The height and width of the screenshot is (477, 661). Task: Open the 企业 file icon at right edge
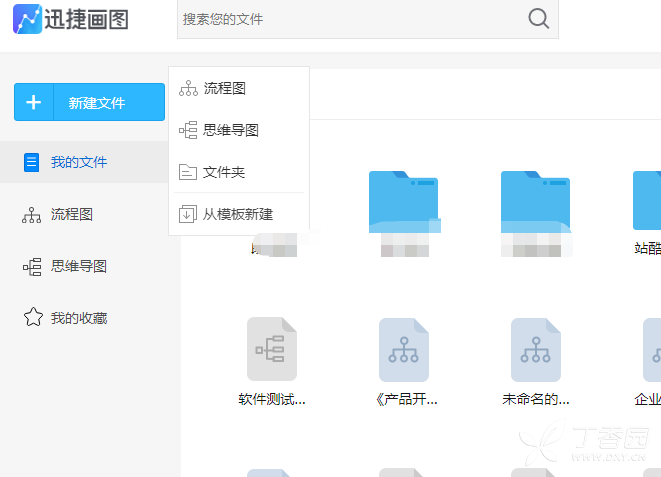652,350
